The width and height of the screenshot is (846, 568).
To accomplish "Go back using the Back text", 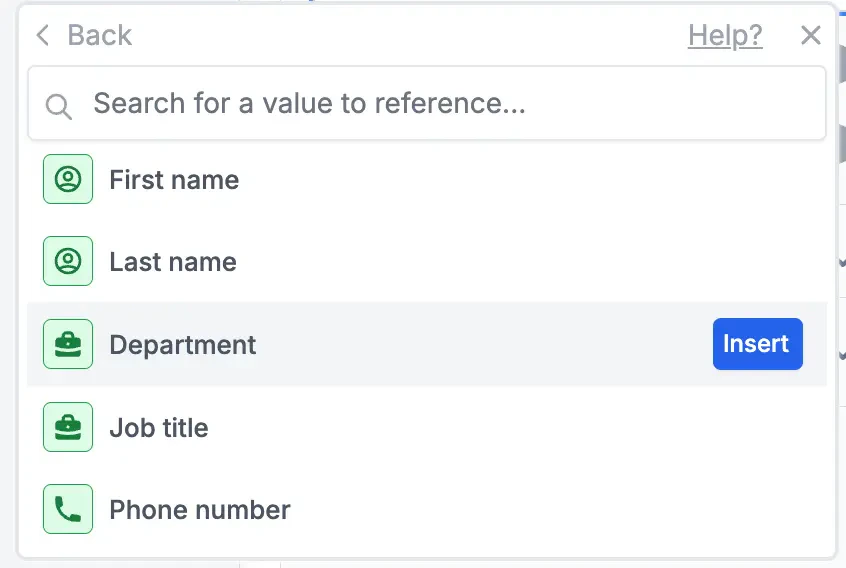I will click(x=99, y=36).
